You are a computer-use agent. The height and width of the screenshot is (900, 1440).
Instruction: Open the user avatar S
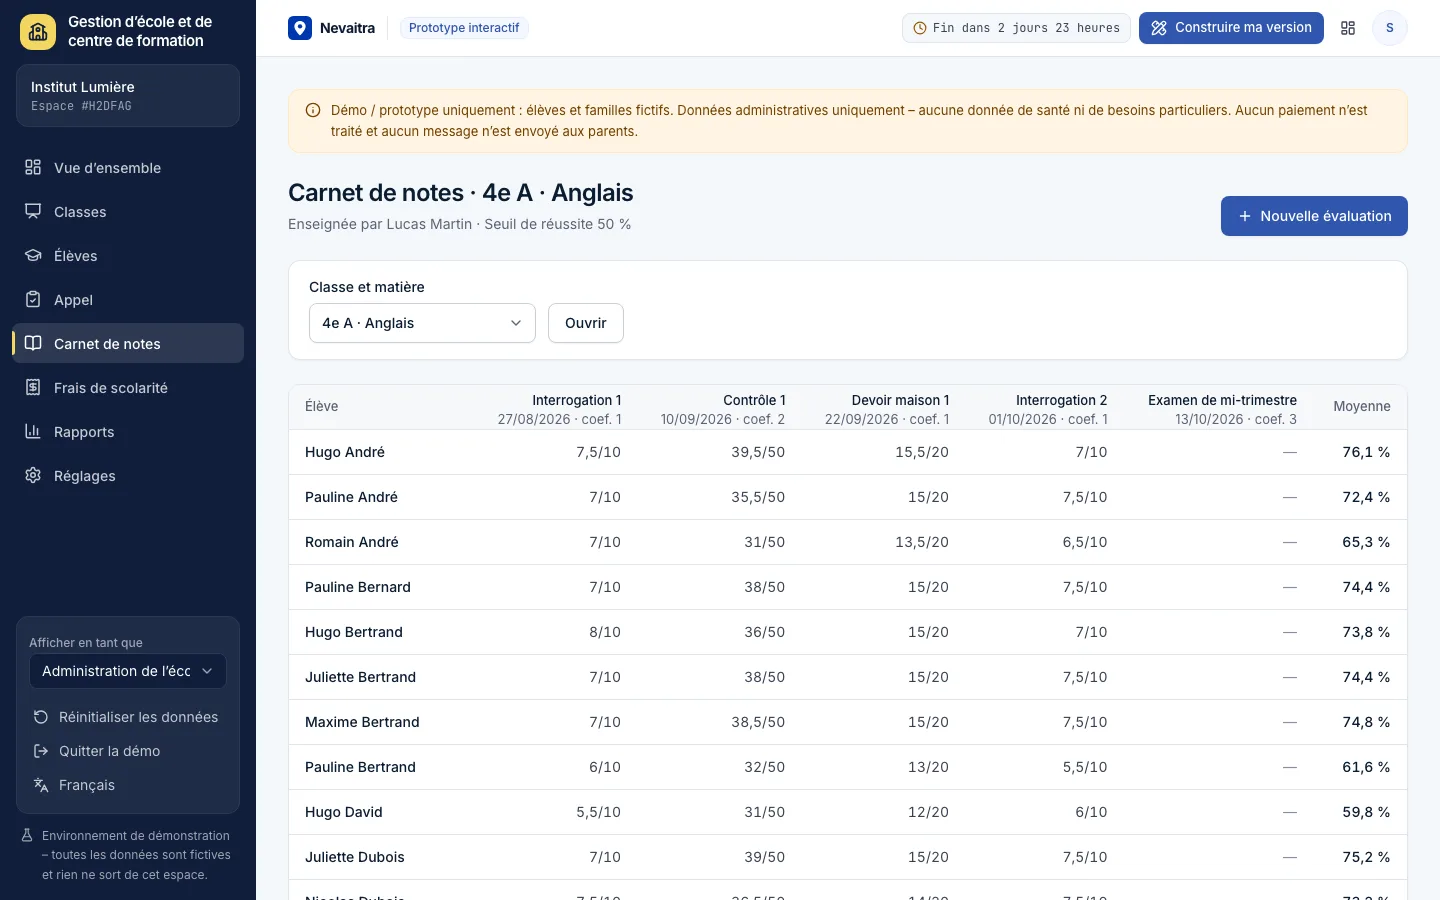[x=1389, y=28]
